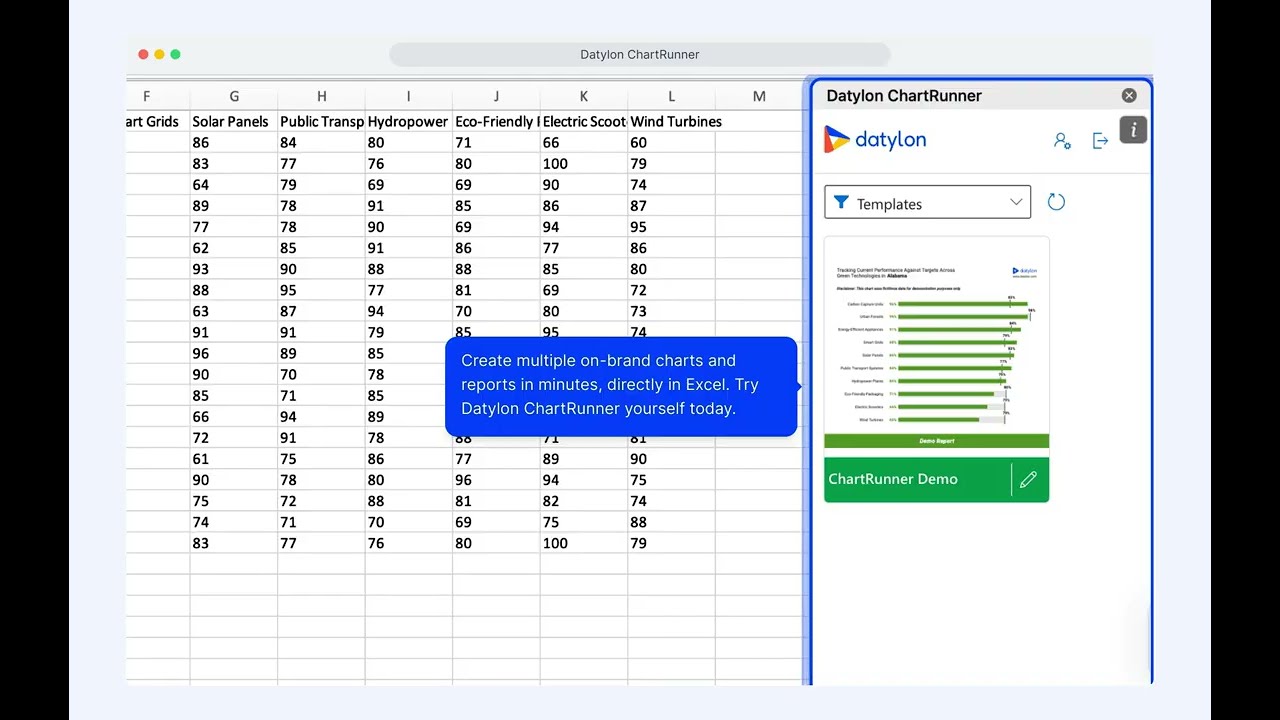Click cell 71 in Eco-Friendly column
Image resolution: width=1280 pixels, height=720 pixels.
click(496, 142)
